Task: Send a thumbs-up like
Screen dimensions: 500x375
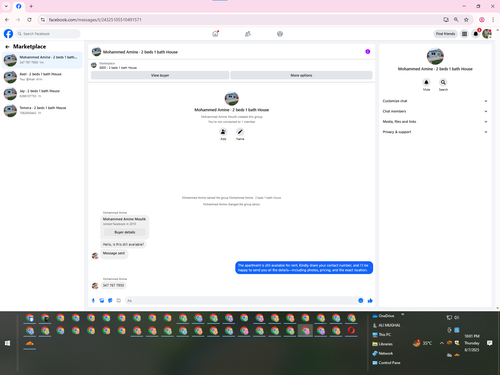Action: [x=370, y=301]
